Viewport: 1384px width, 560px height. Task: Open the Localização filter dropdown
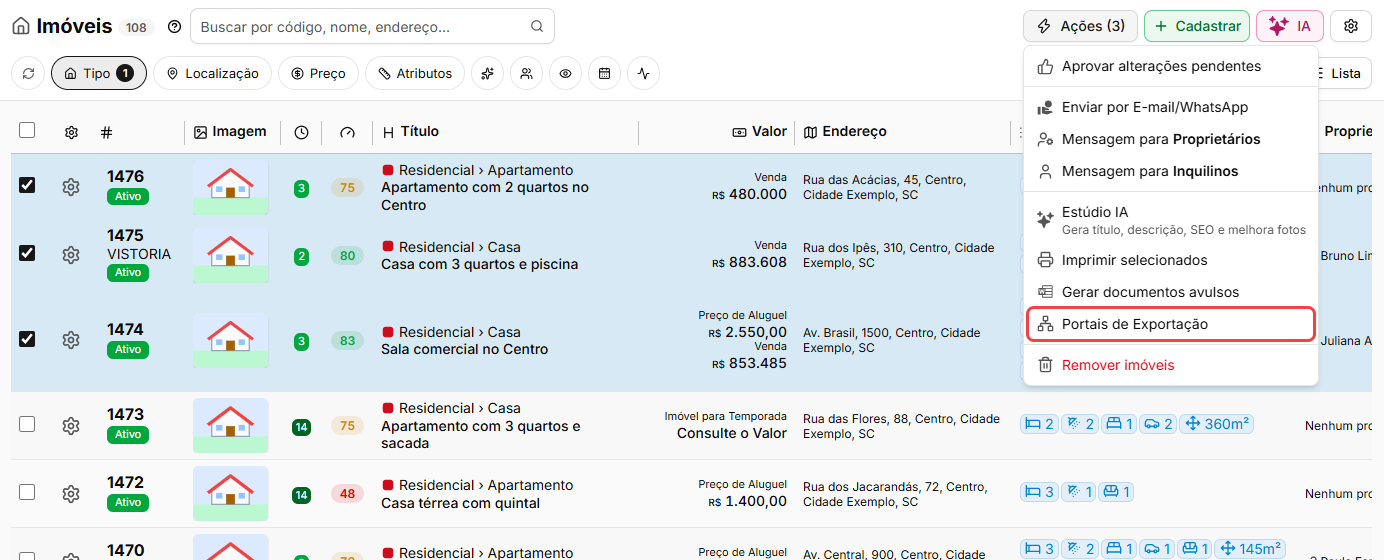tap(212, 73)
